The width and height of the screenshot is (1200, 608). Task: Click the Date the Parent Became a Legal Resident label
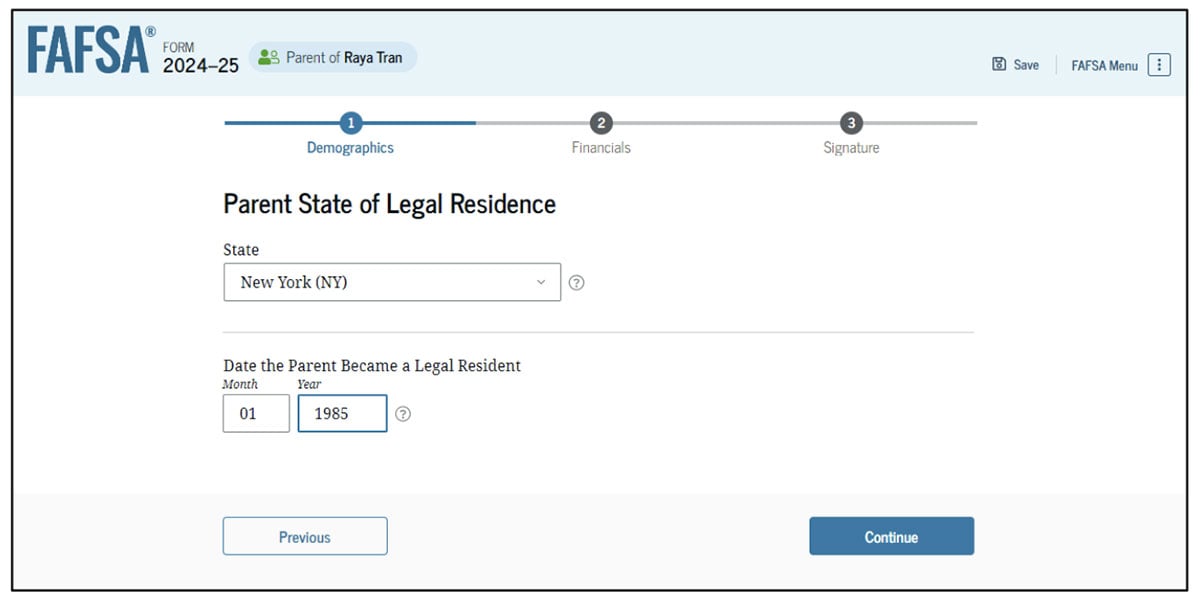click(372, 366)
